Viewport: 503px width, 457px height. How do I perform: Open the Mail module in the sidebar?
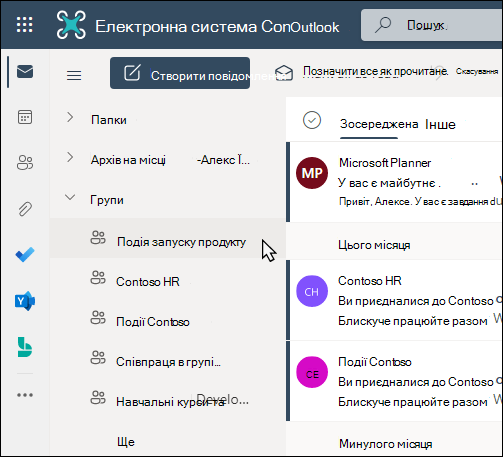(25, 71)
